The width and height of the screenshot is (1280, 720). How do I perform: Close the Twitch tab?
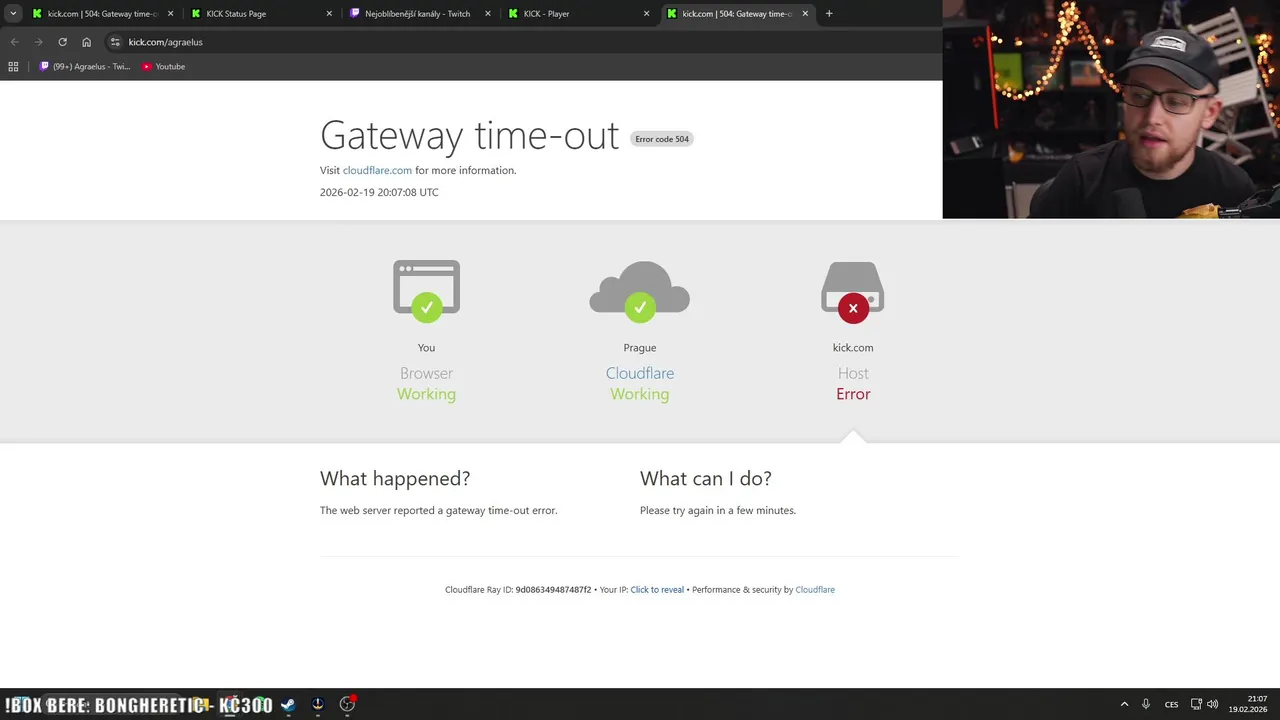pos(488,14)
